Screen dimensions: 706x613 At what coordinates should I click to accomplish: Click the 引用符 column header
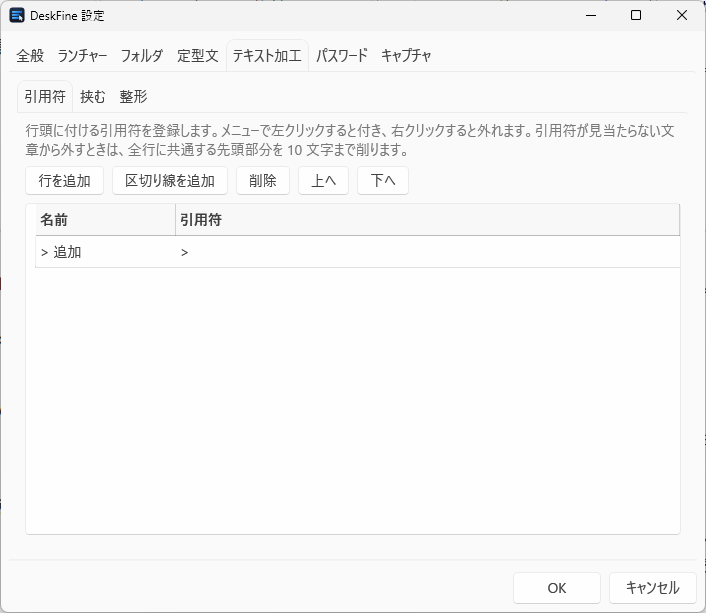pyautogui.click(x=427, y=220)
